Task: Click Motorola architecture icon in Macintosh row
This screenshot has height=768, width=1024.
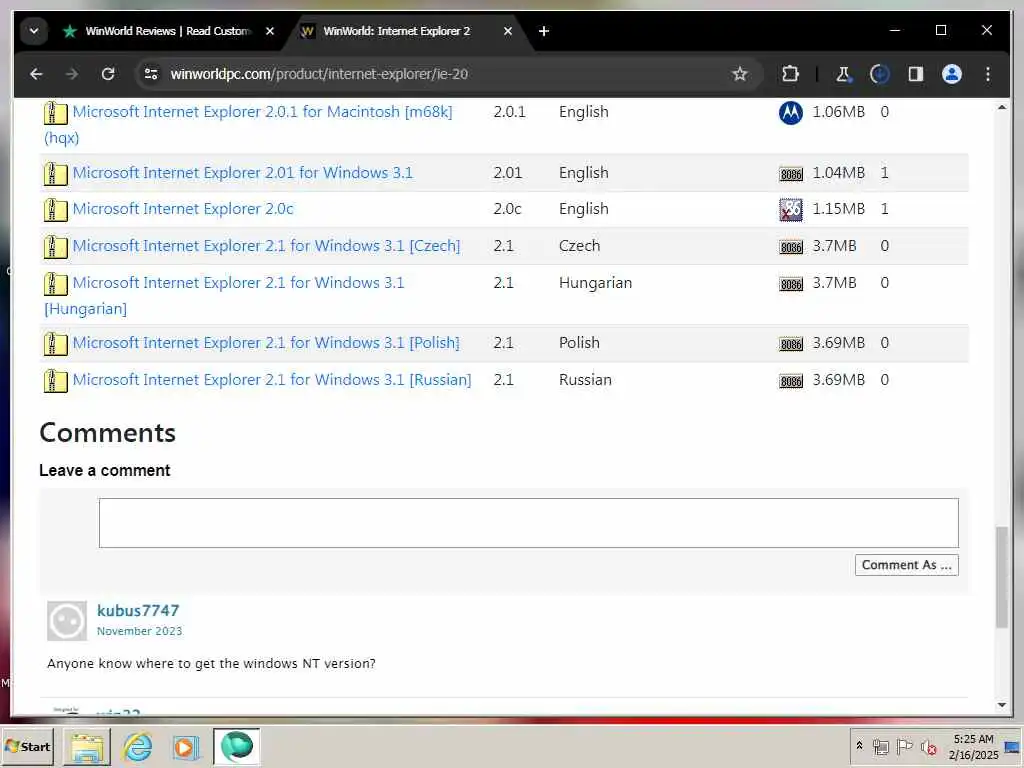Action: [791, 112]
